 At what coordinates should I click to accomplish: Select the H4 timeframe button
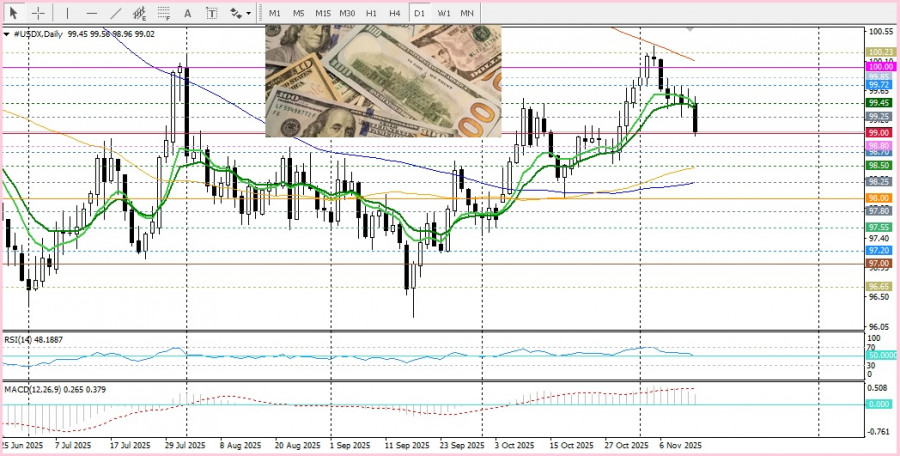[395, 13]
